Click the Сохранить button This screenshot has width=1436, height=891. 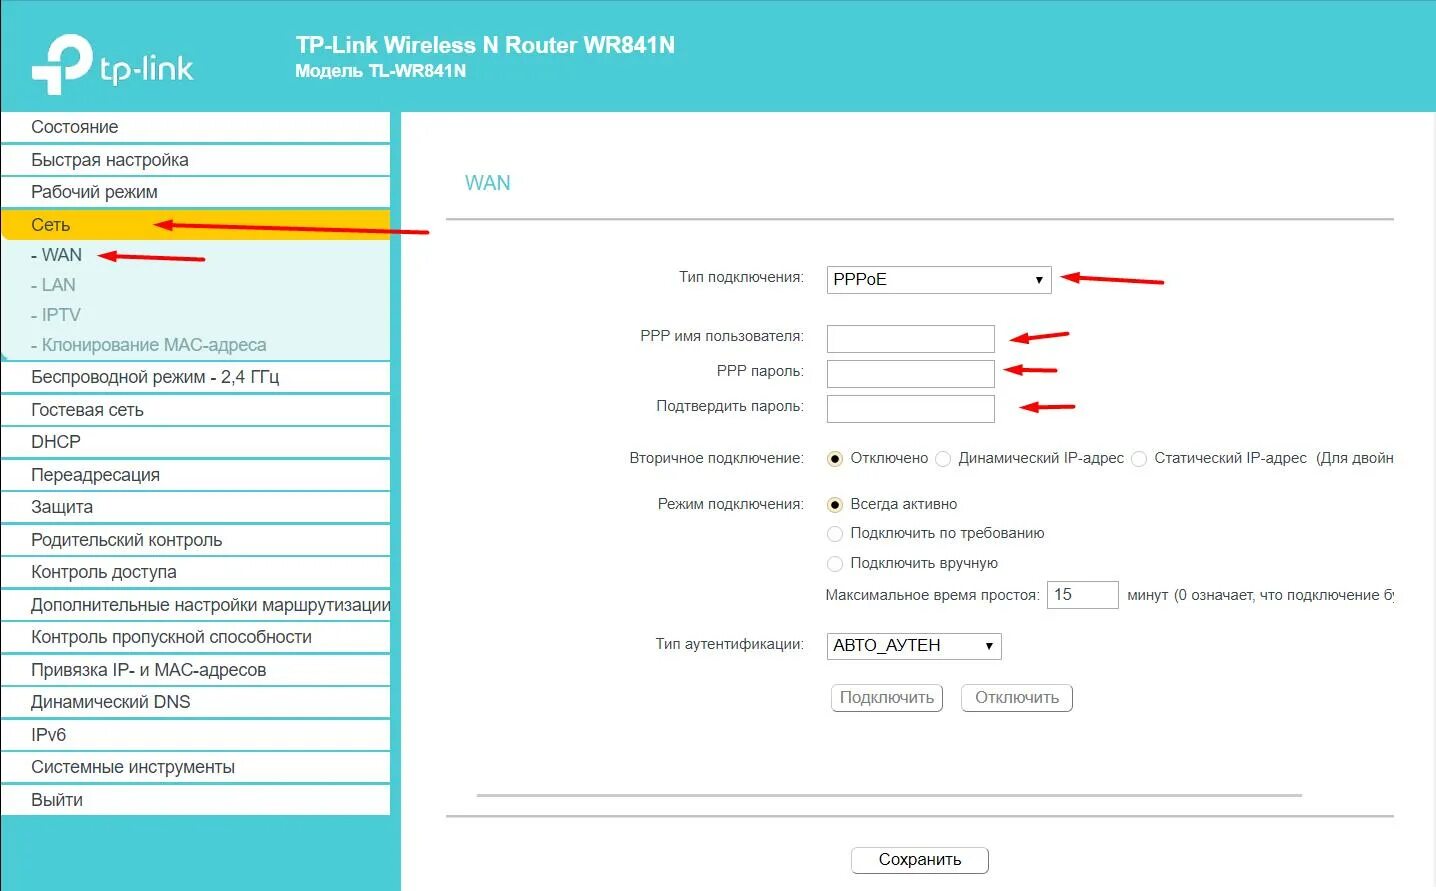pyautogui.click(x=920, y=860)
